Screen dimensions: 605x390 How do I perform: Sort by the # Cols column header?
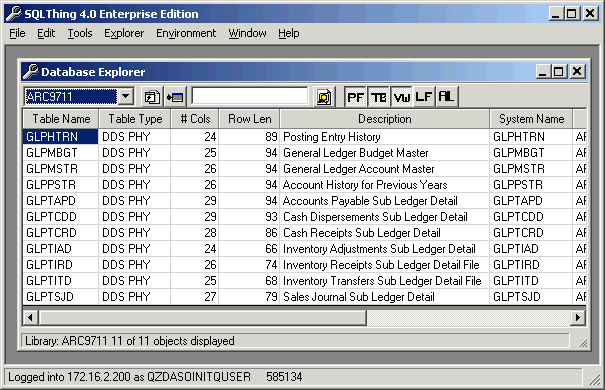click(195, 119)
